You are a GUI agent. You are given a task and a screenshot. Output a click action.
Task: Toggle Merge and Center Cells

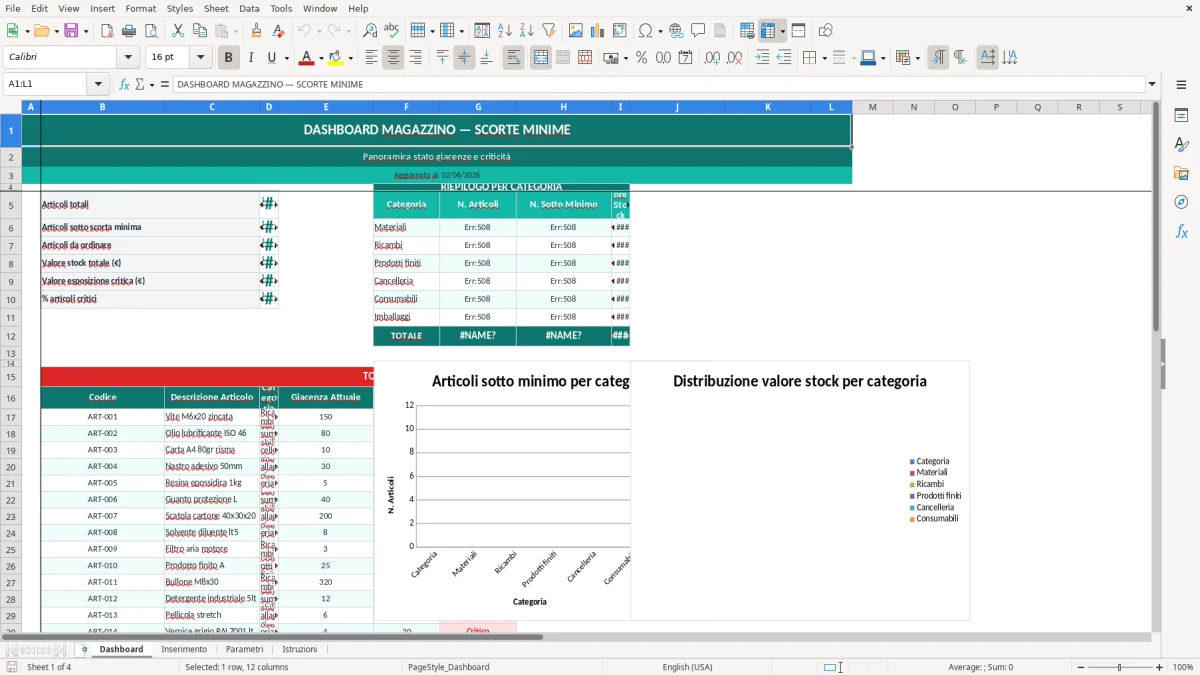click(x=541, y=58)
